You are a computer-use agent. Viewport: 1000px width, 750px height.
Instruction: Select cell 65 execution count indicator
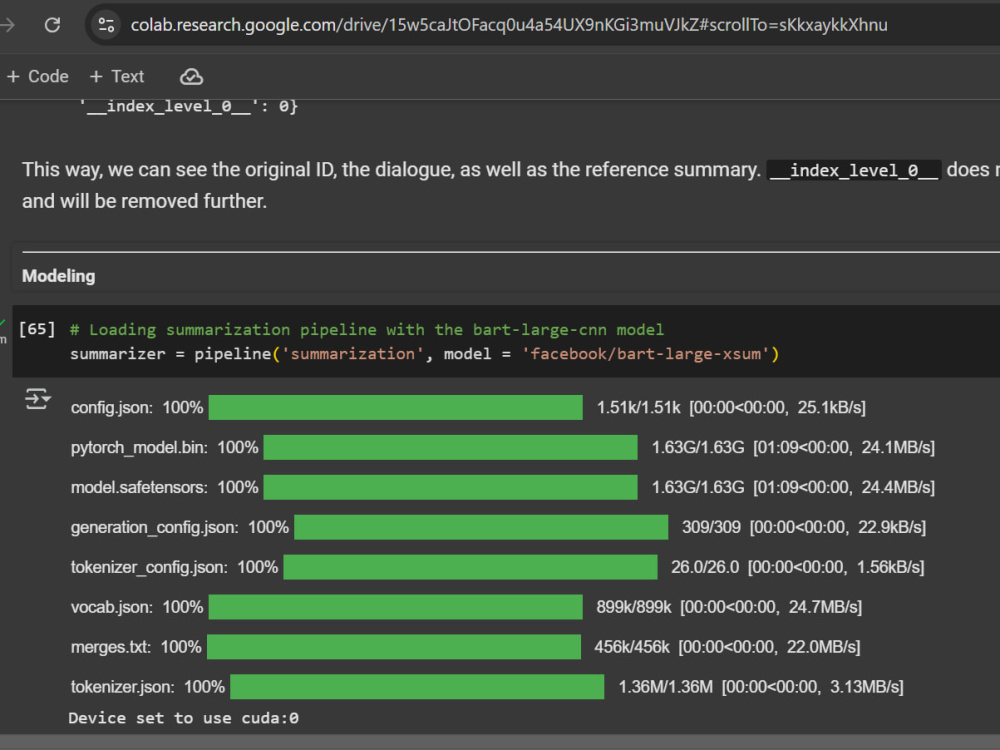pyautogui.click(x=37, y=329)
